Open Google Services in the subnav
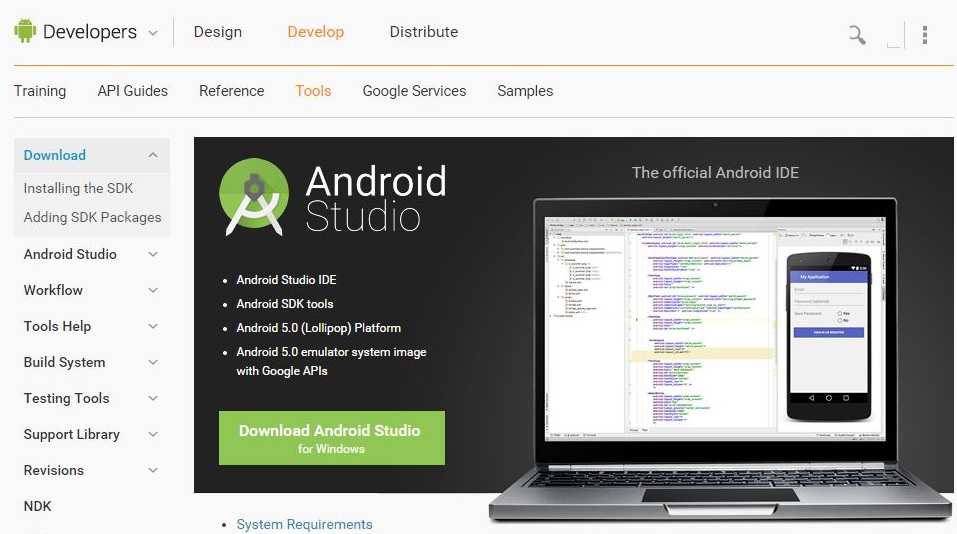The width and height of the screenshot is (957, 534). pyautogui.click(x=414, y=91)
